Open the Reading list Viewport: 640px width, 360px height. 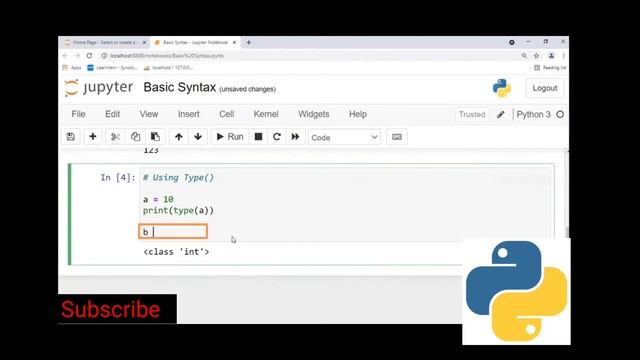pos(550,68)
